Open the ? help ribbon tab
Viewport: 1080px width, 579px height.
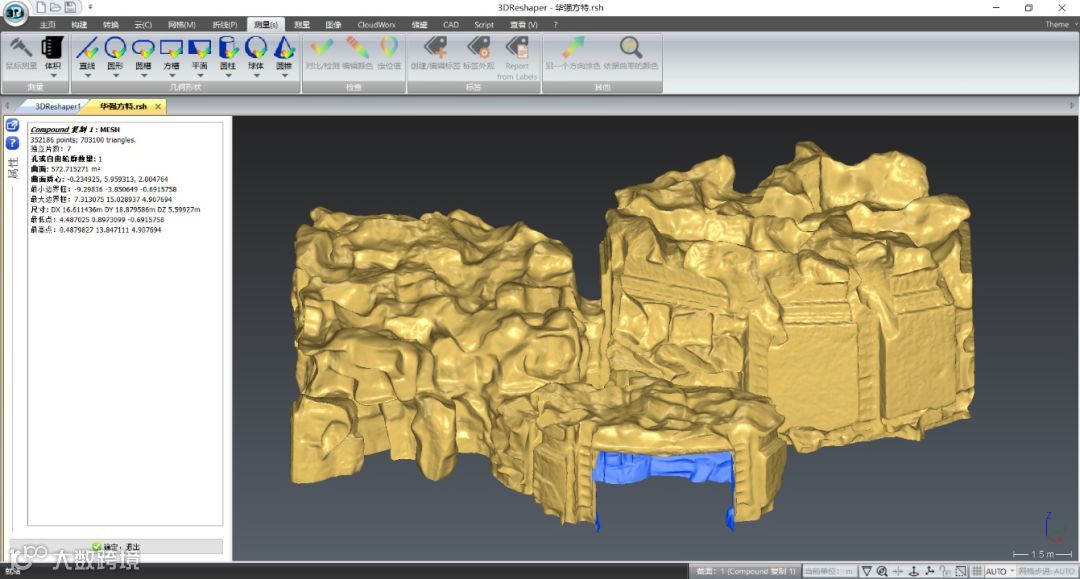click(555, 25)
